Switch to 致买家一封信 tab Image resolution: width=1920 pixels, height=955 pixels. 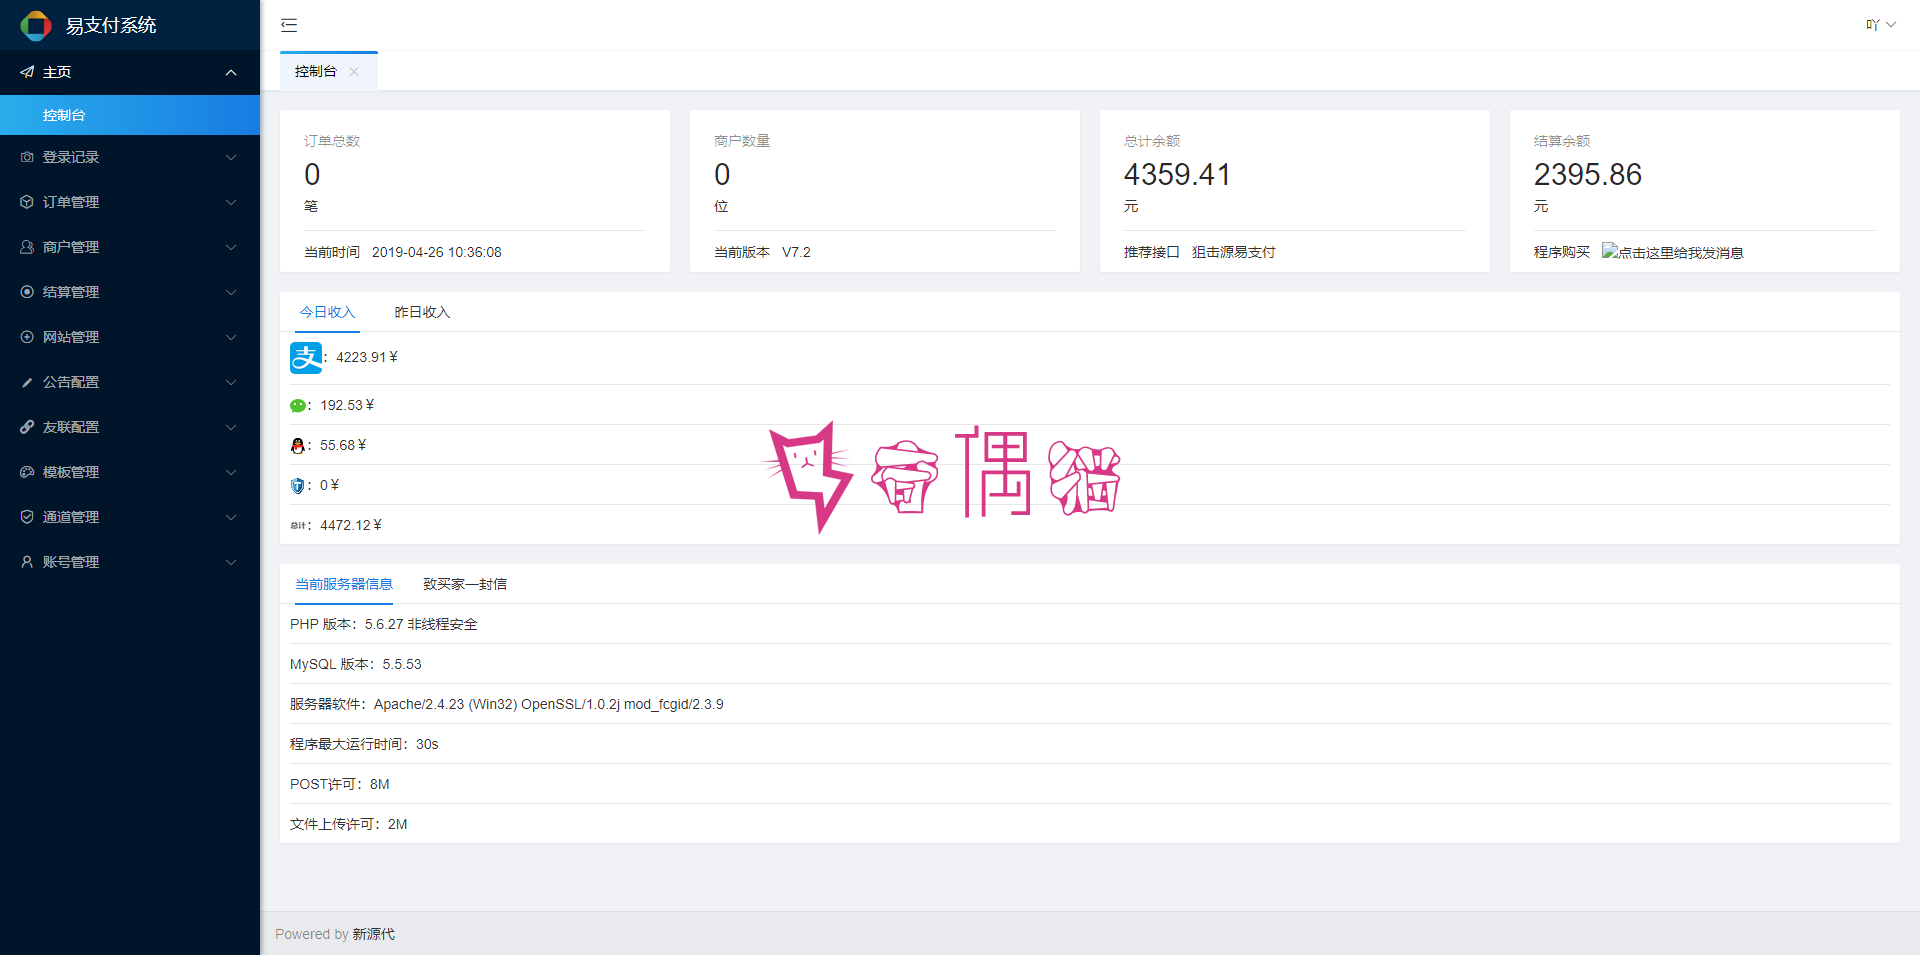465,584
